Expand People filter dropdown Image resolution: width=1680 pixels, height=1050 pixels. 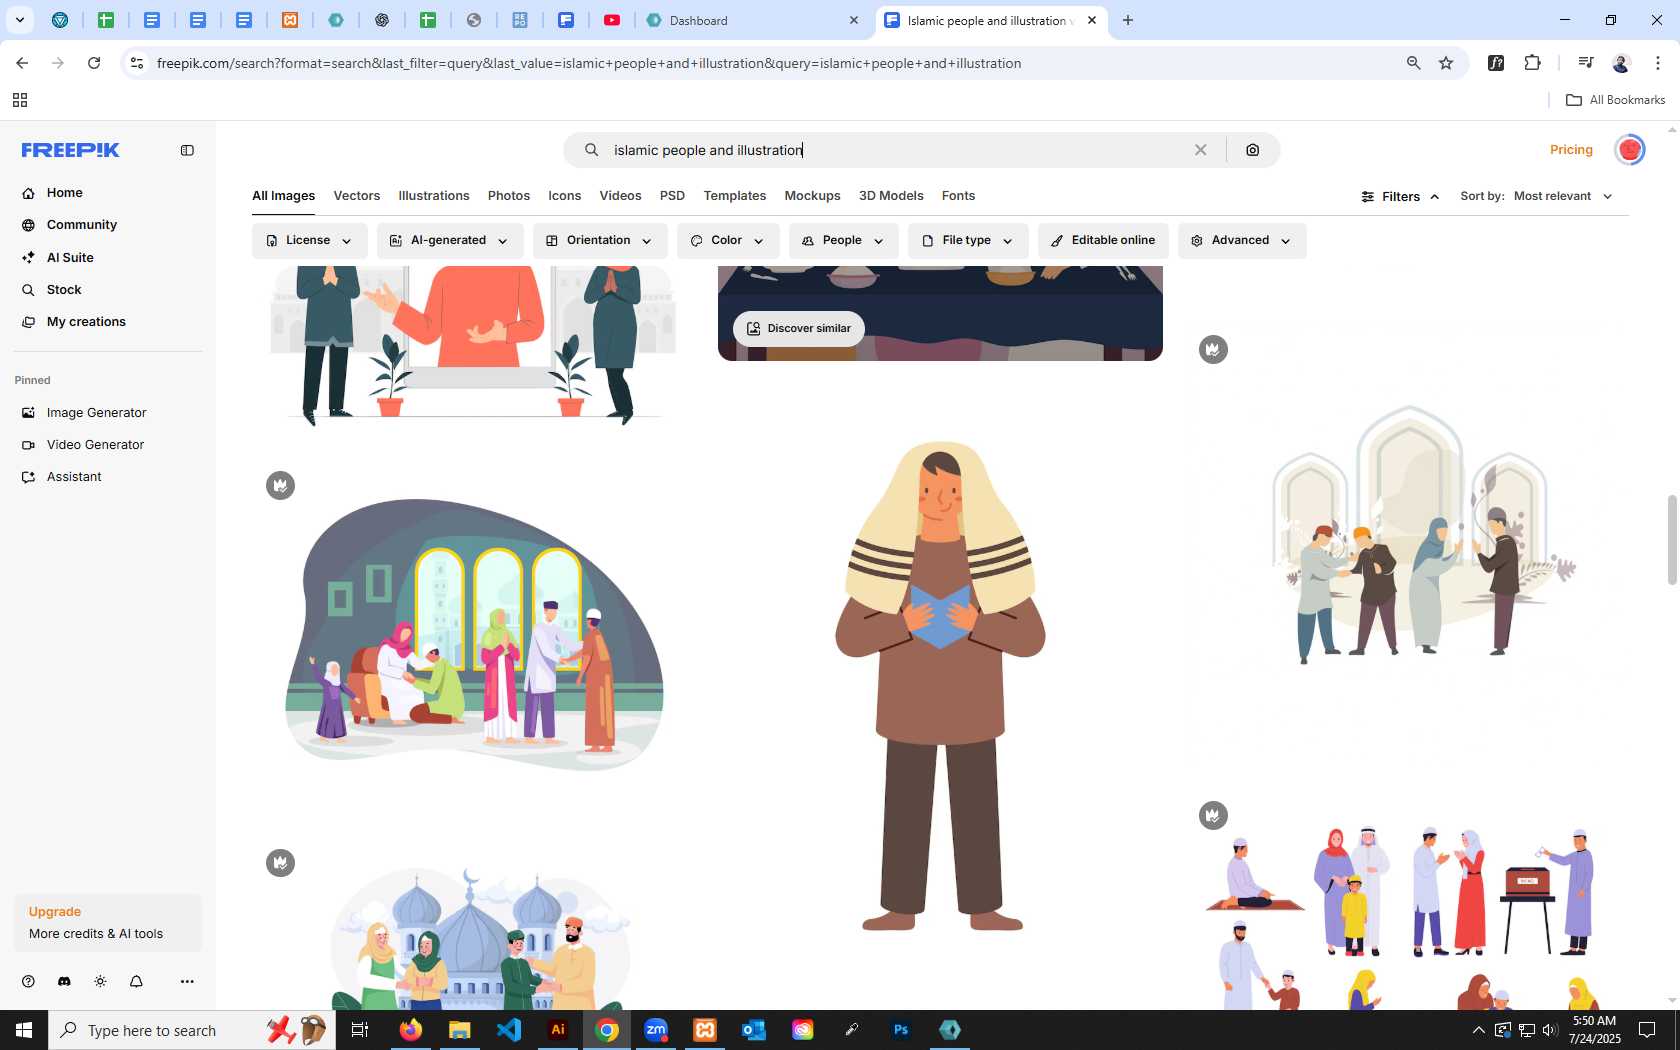pos(842,241)
